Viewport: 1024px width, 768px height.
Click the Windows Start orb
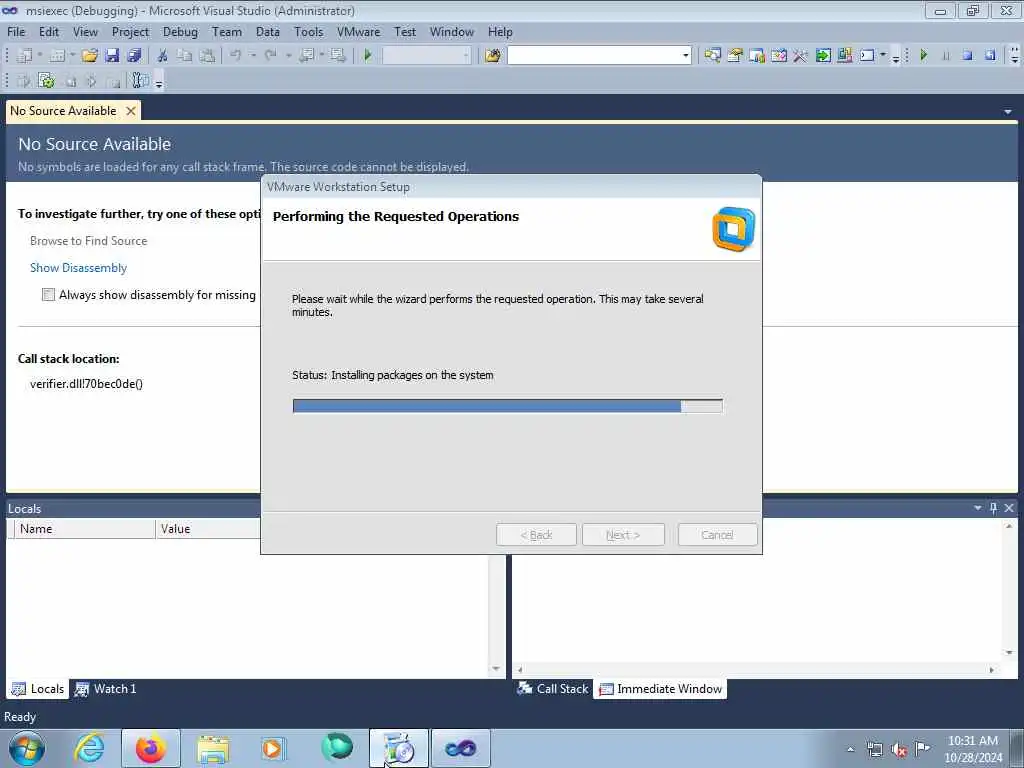[26, 748]
